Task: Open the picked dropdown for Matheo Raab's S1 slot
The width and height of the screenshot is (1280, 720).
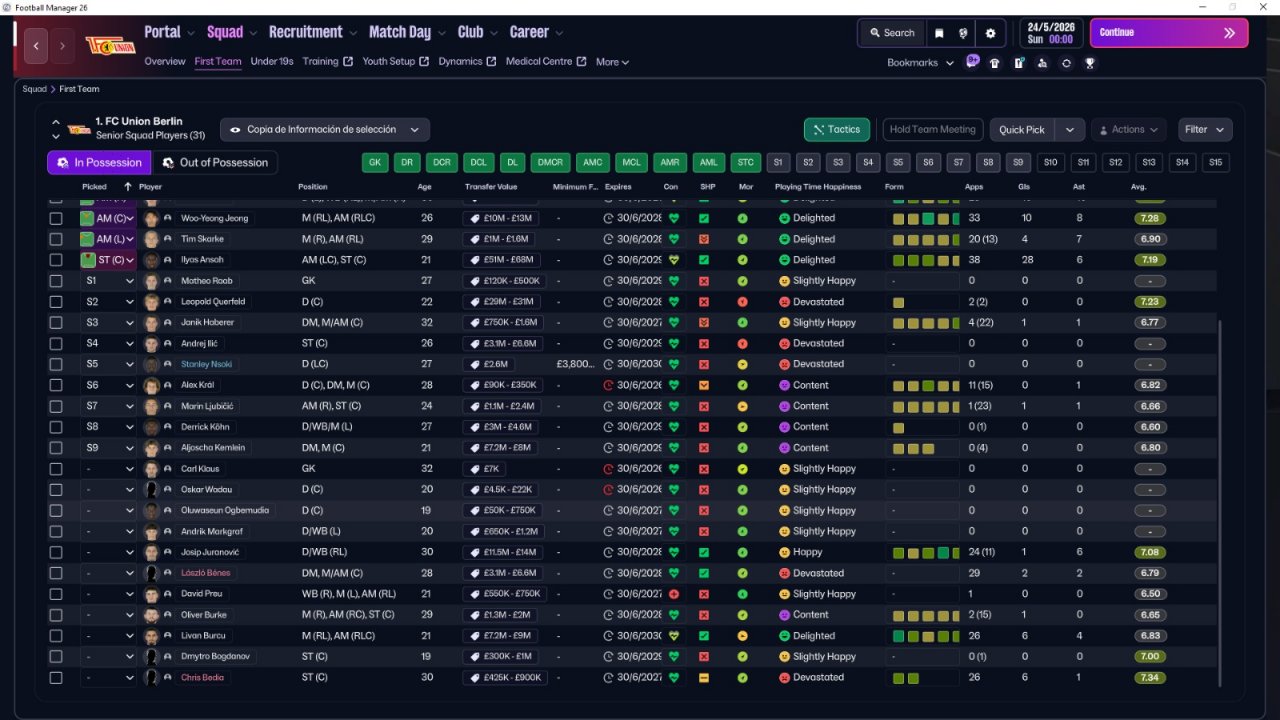Action: pos(109,281)
